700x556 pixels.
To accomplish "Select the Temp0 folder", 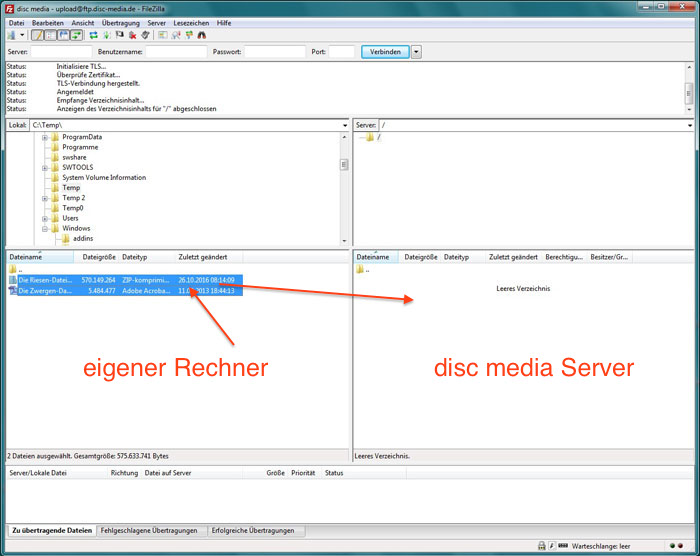I will (72, 208).
